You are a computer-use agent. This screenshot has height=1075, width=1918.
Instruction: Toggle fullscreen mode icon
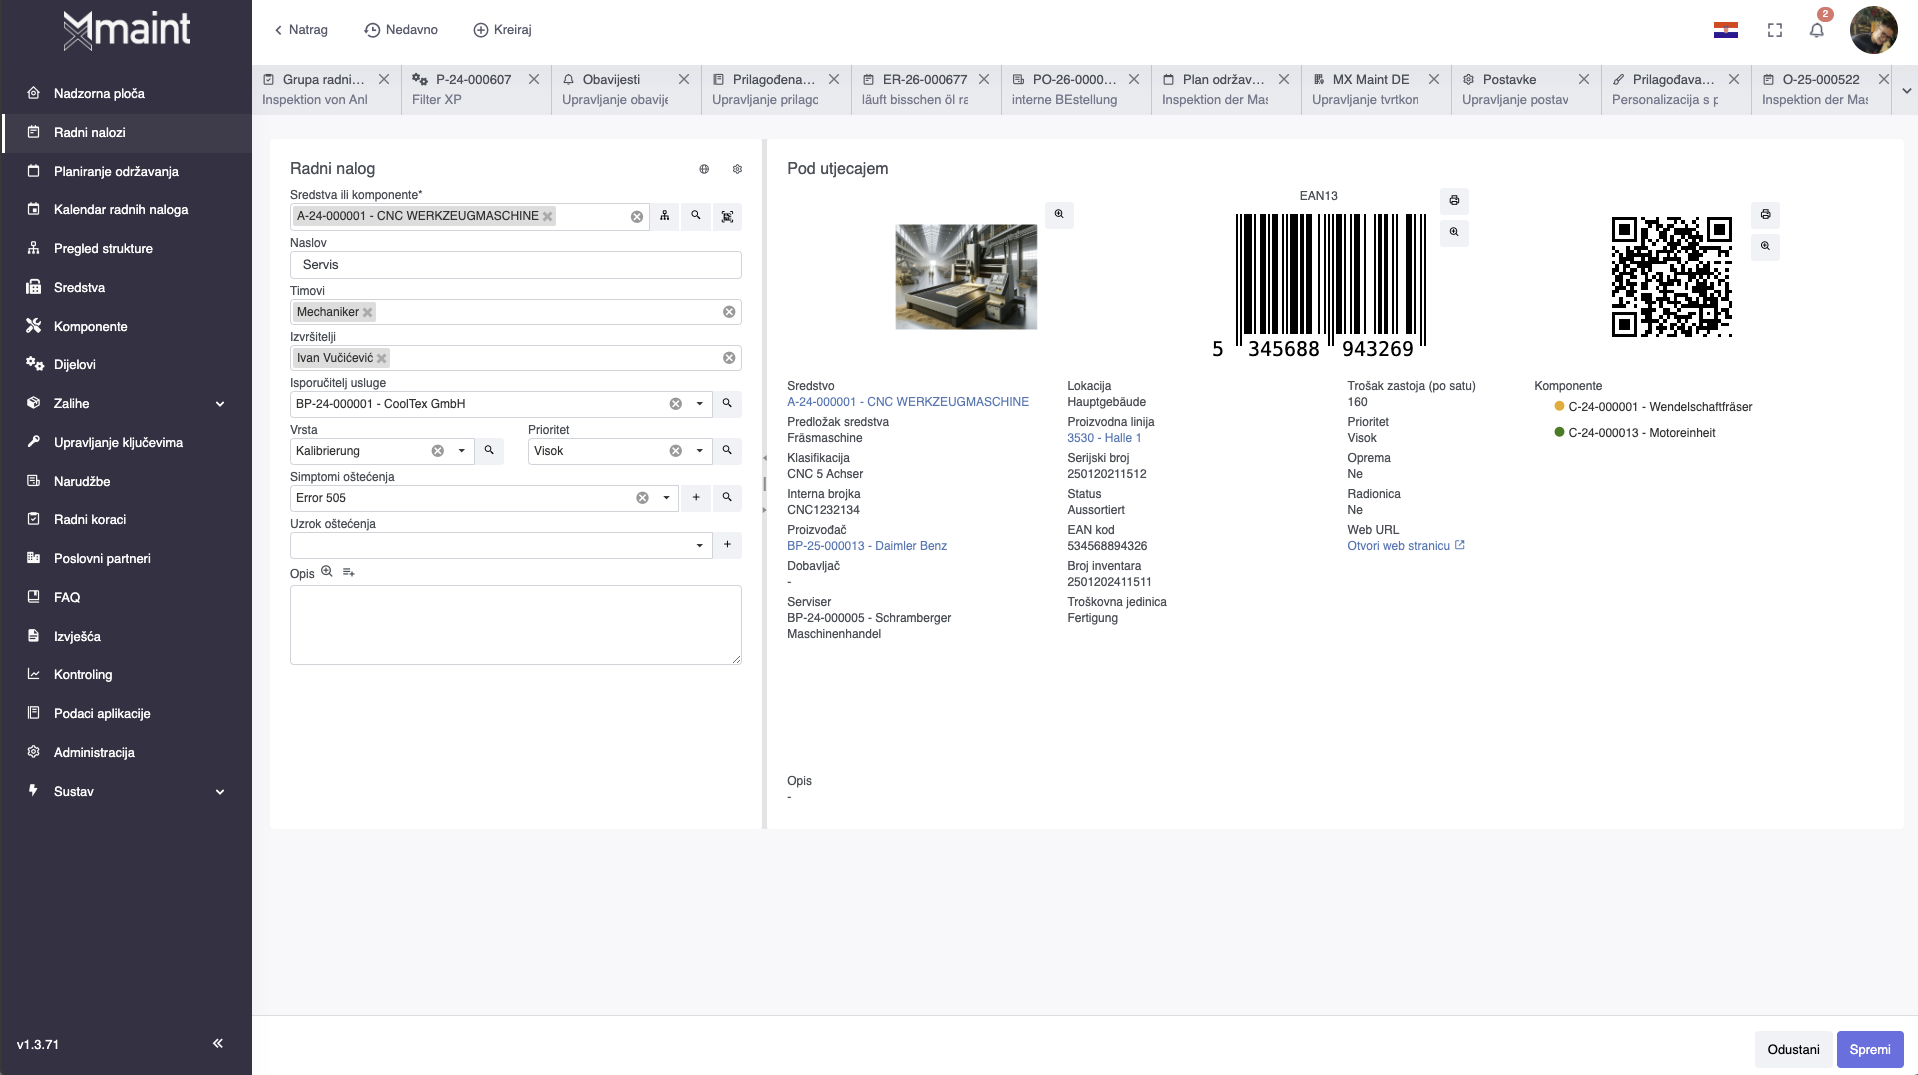(x=1775, y=30)
